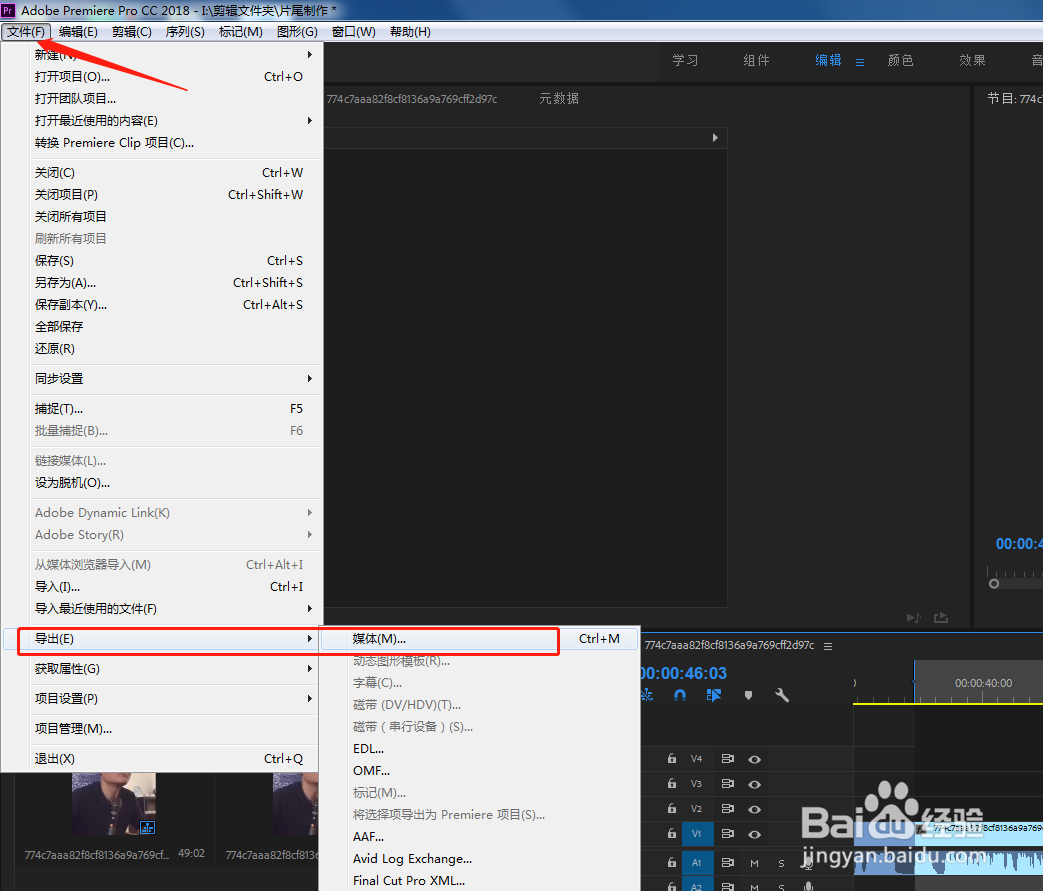Choose 媒体(M)... export option

point(480,639)
